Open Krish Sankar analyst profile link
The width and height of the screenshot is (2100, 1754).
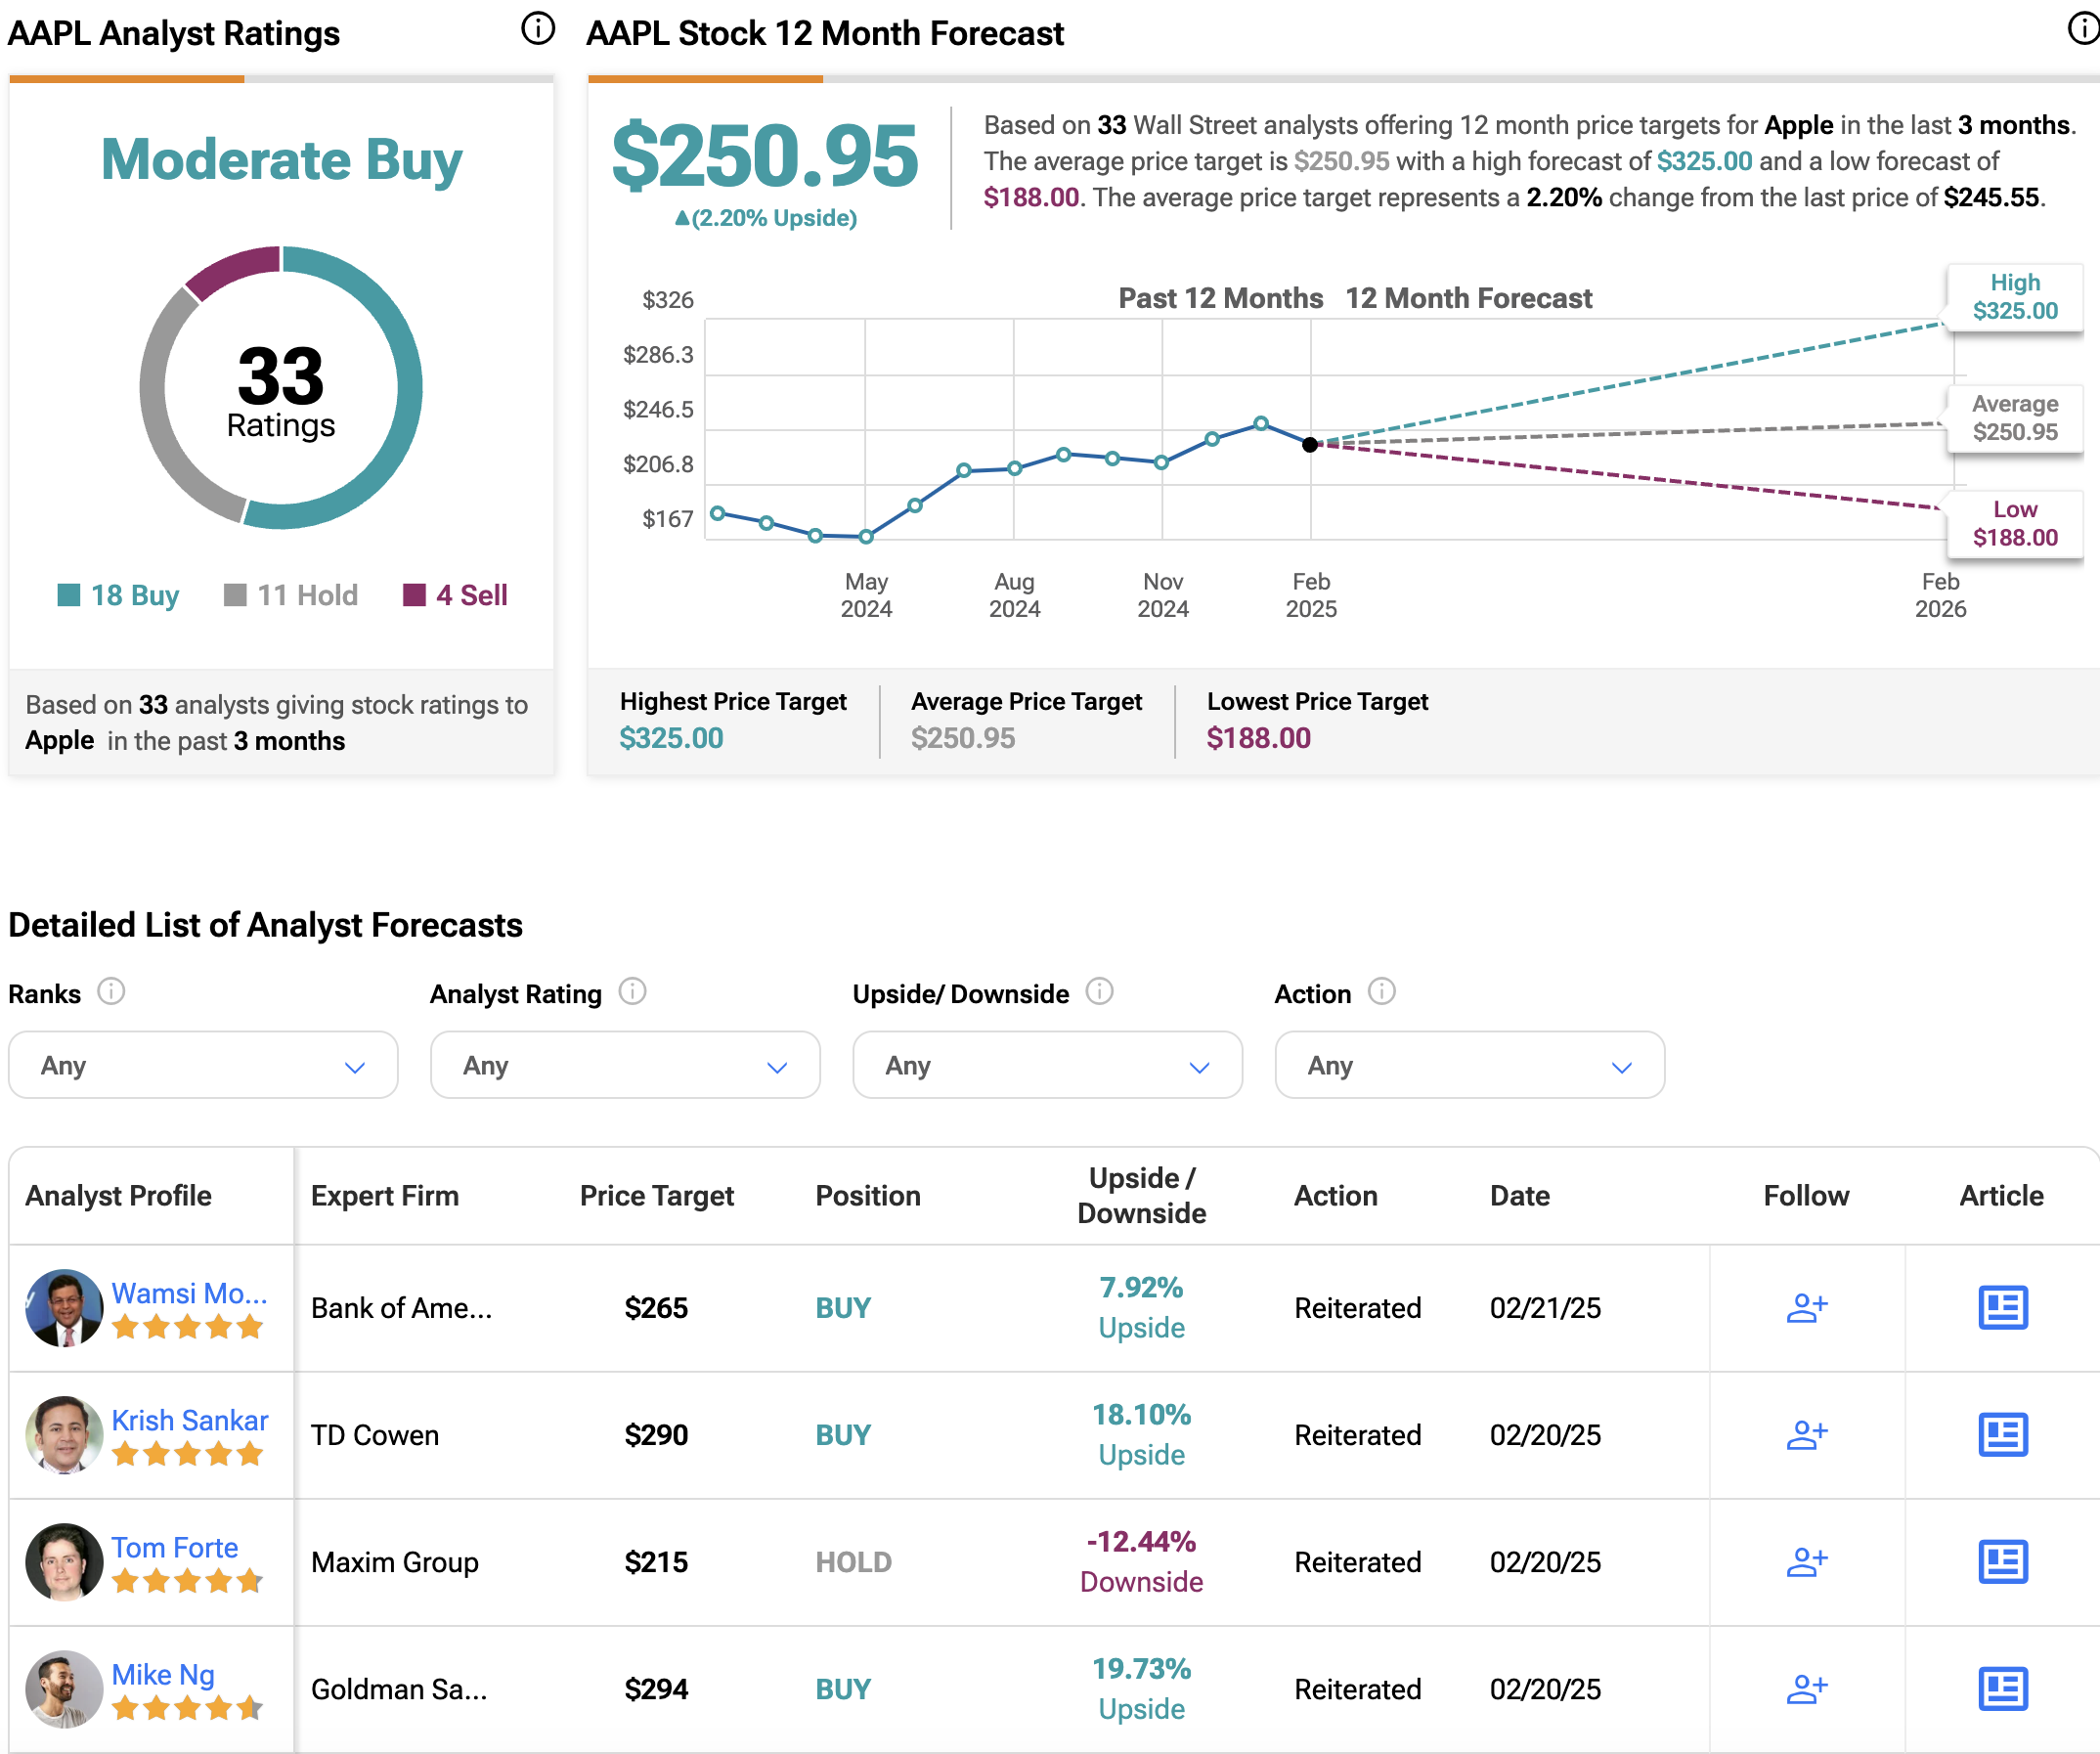click(x=189, y=1420)
